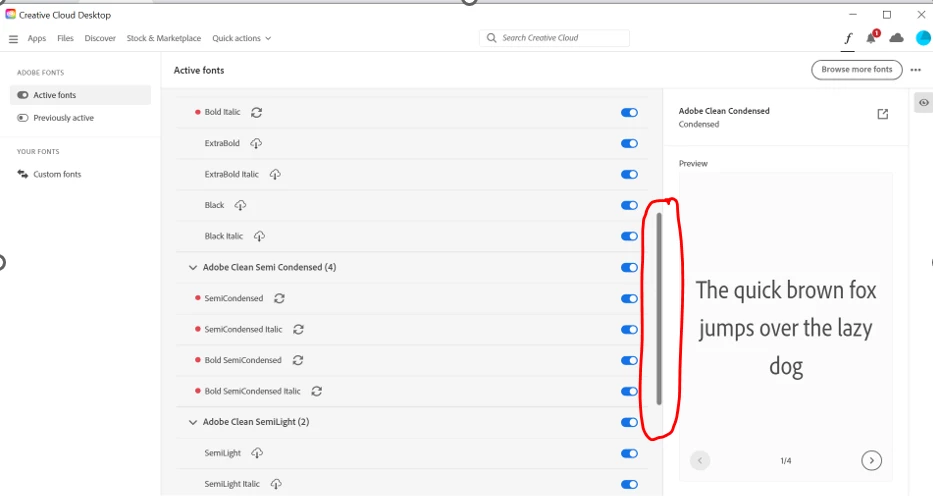The width and height of the screenshot is (933, 496).
Task: Turn off the SemiLight Italic toggle
Action: click(x=629, y=484)
